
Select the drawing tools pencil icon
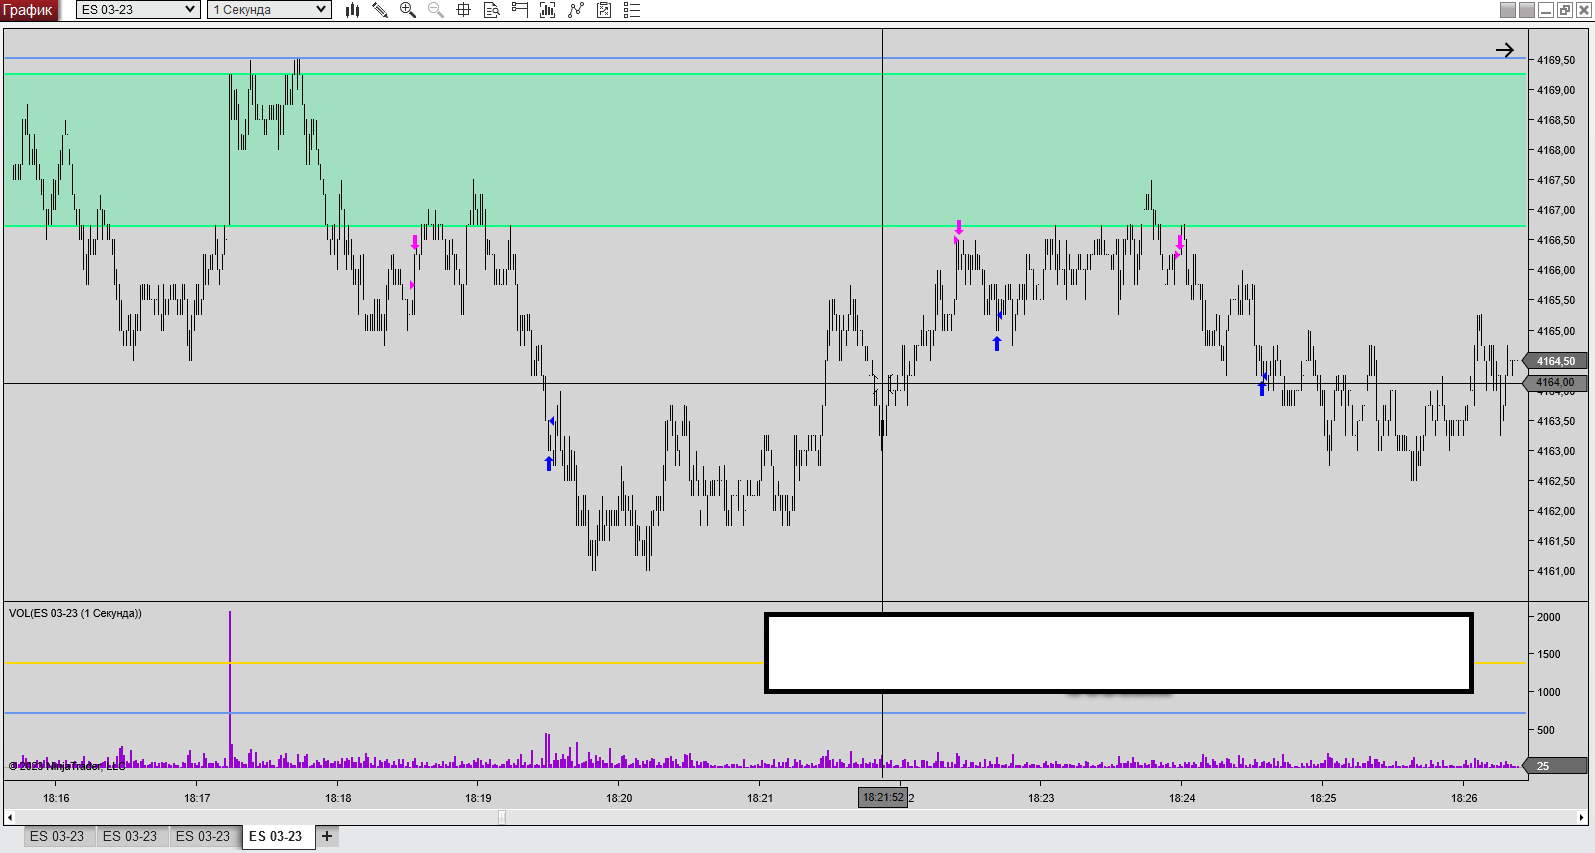380,10
